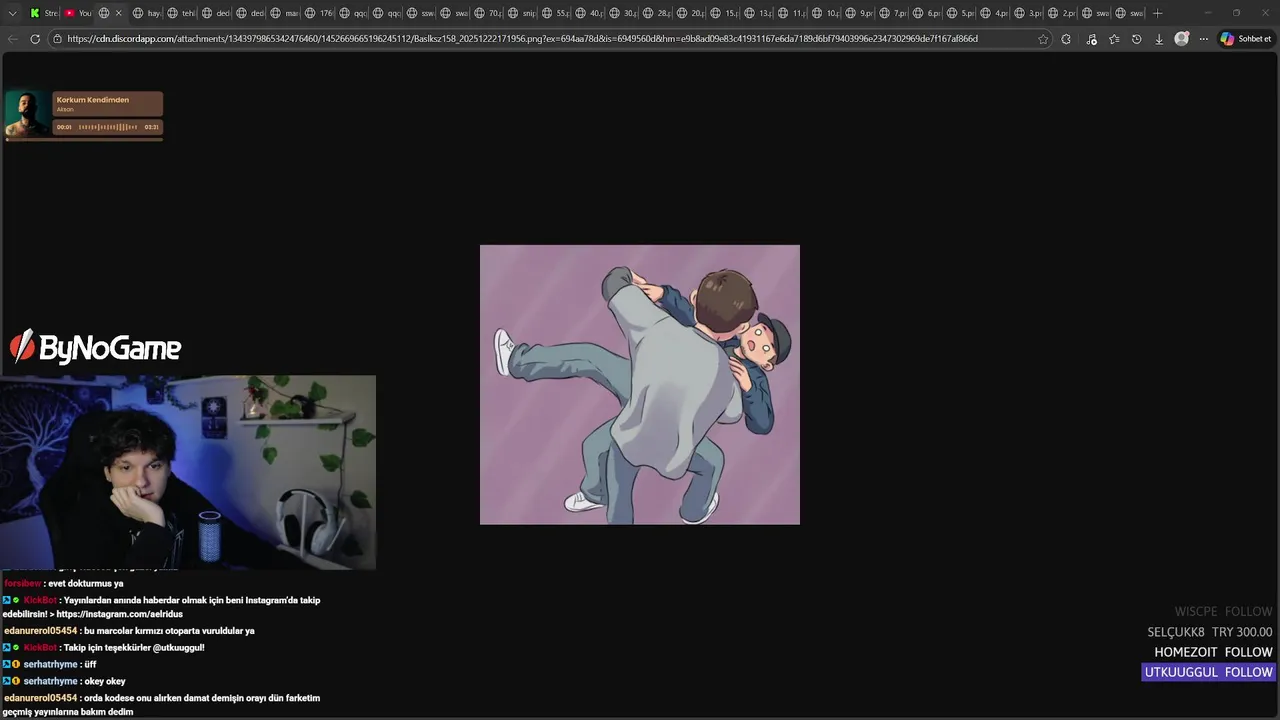The height and width of the screenshot is (720, 1280).
Task: Open a new browser tab
Action: 1158,13
